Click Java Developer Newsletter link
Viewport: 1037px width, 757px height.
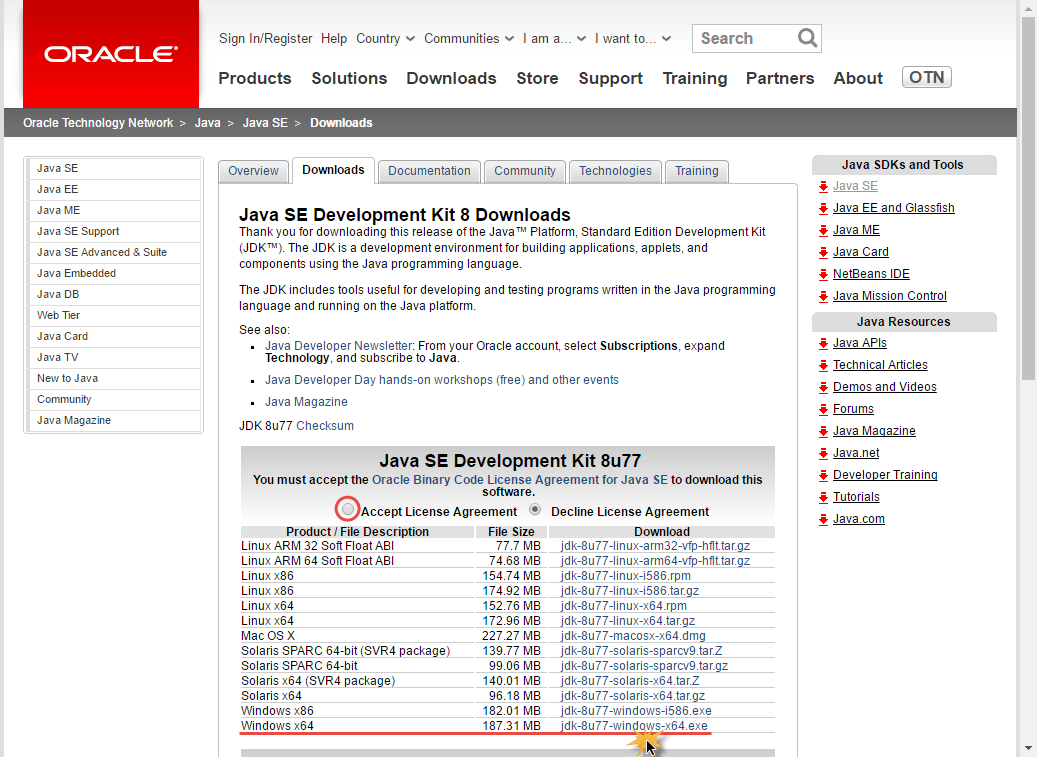[x=339, y=346]
